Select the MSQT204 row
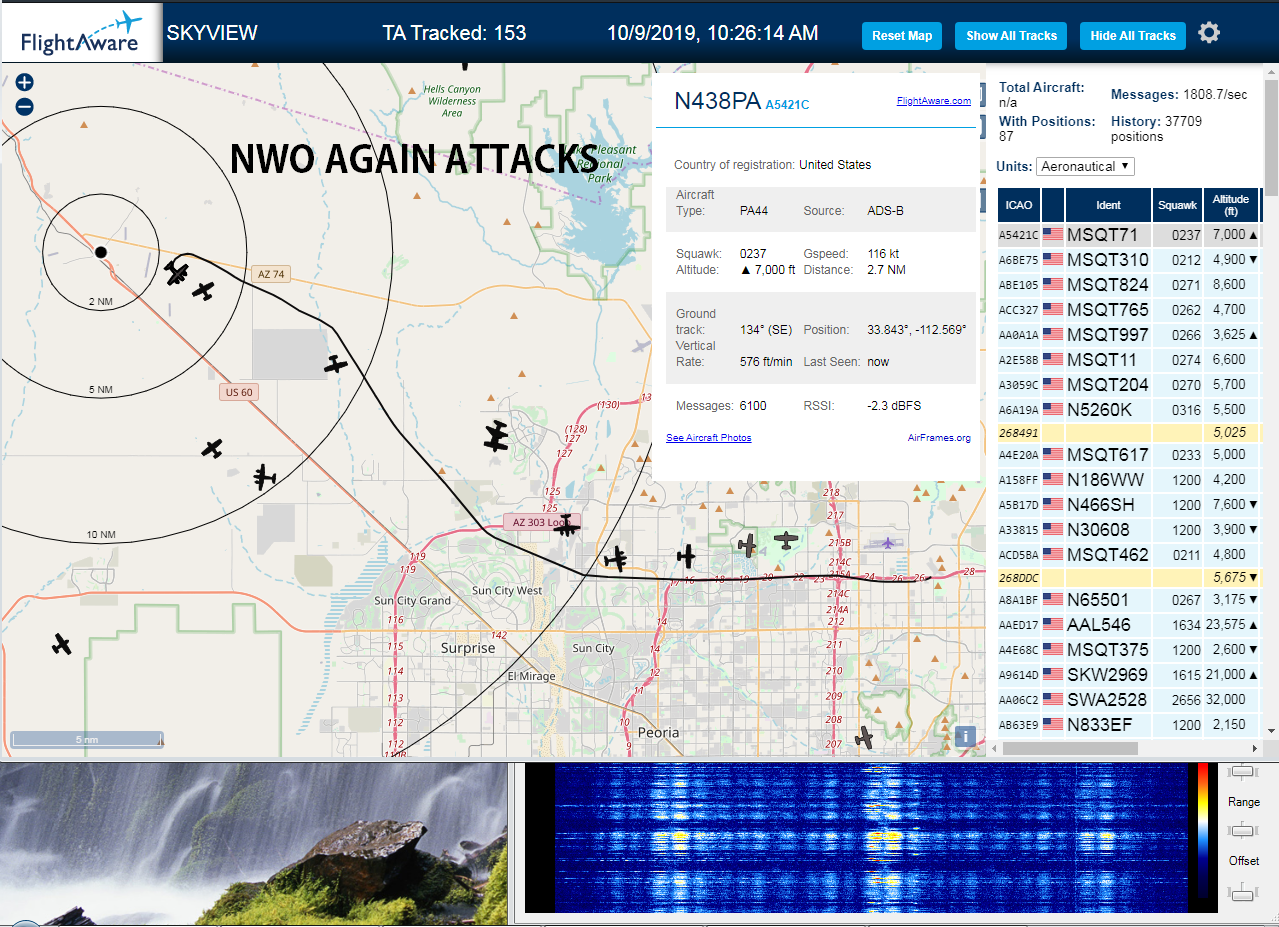This screenshot has height=927, width=1279. [1128, 384]
